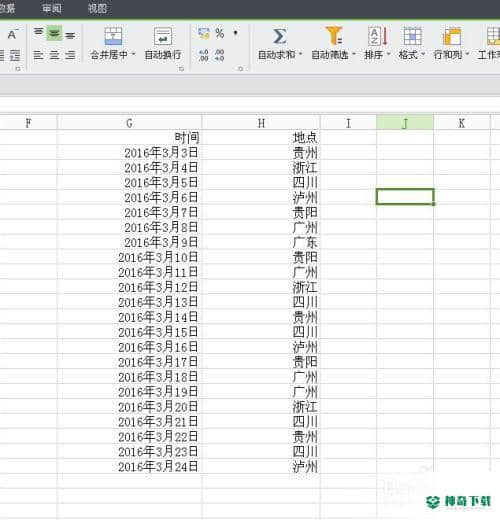Select column J header
500x520 pixels.
click(405, 123)
